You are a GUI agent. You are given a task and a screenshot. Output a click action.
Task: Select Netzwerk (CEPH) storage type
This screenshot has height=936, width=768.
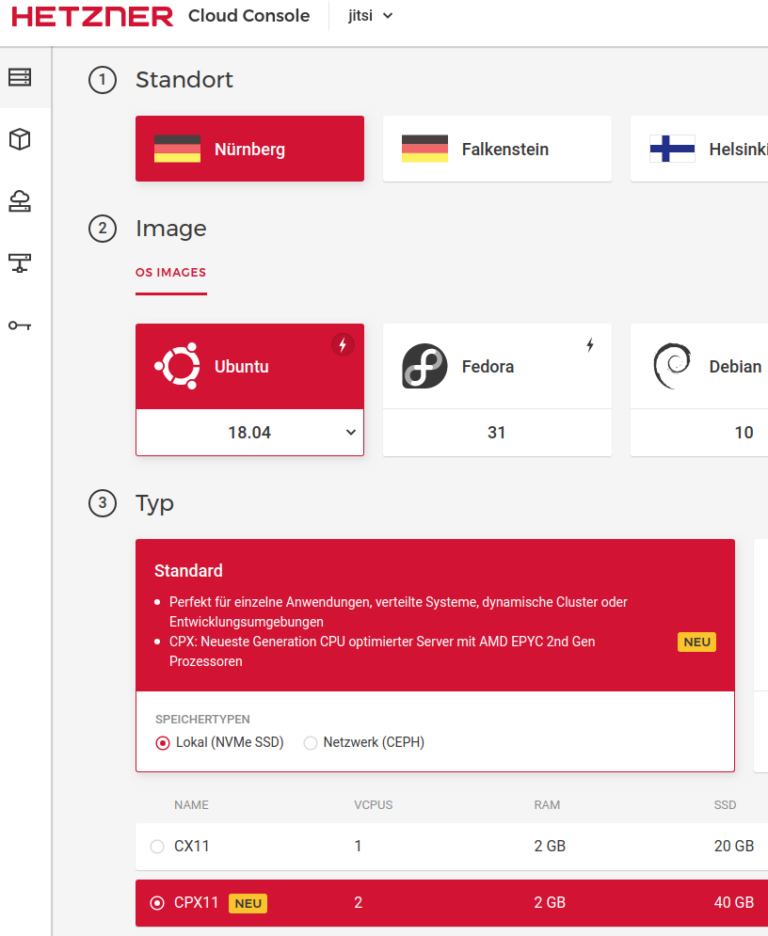[x=310, y=743]
